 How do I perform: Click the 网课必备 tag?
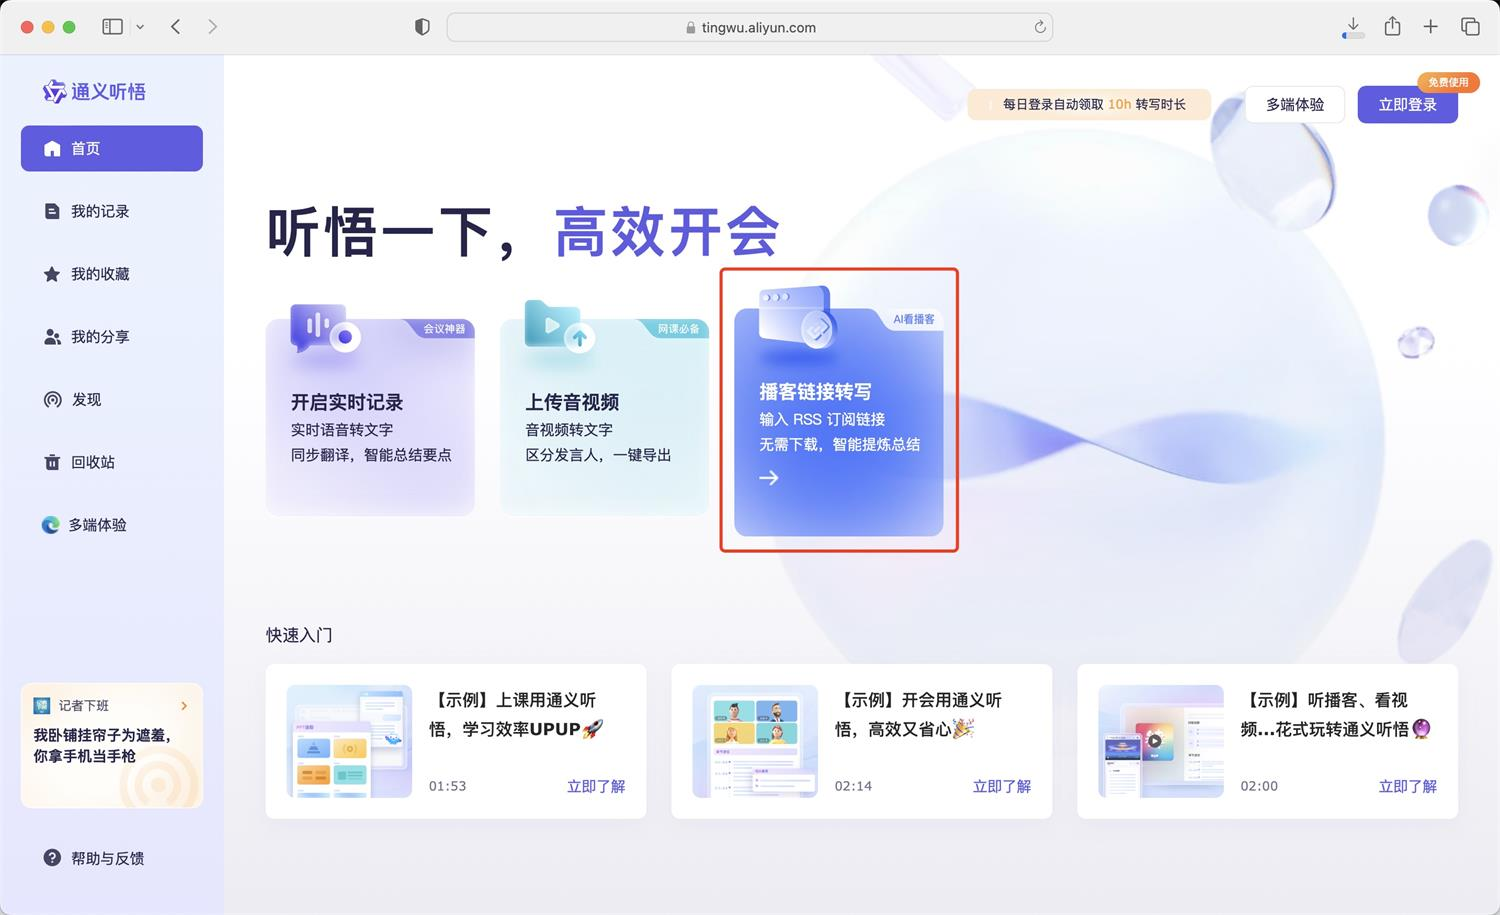678,329
